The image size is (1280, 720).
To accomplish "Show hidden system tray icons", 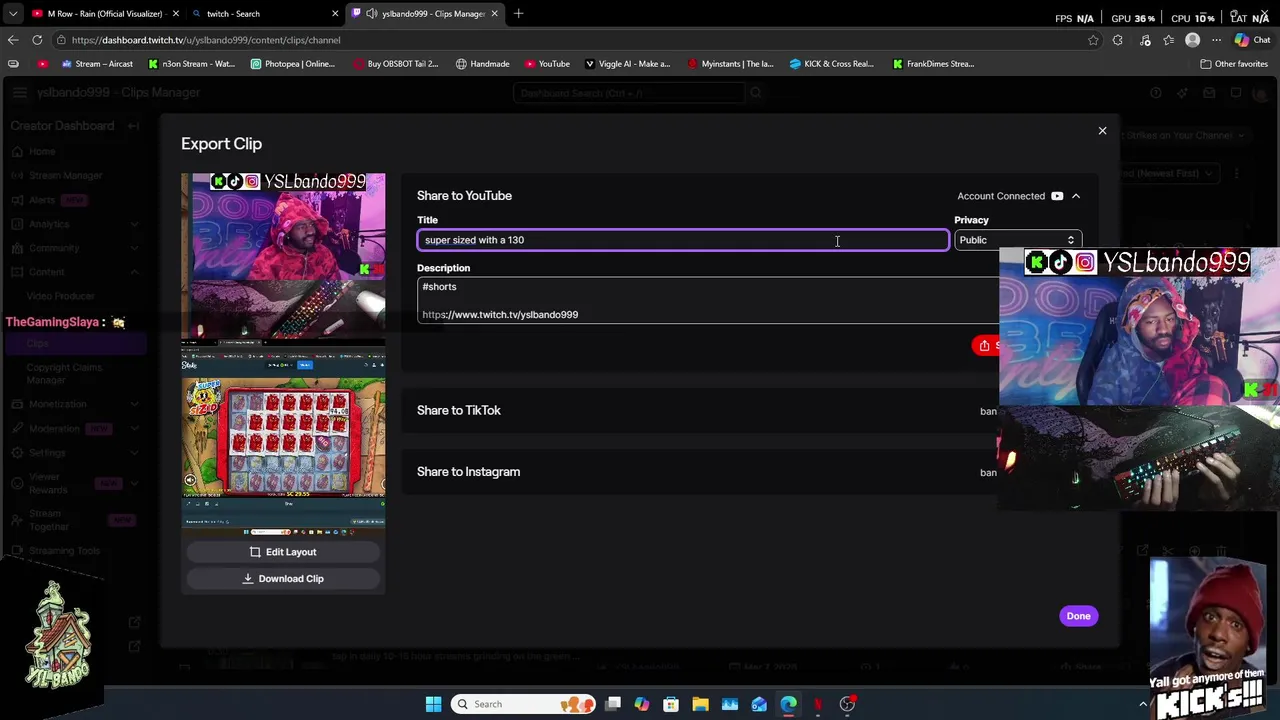I will coord(1143,704).
